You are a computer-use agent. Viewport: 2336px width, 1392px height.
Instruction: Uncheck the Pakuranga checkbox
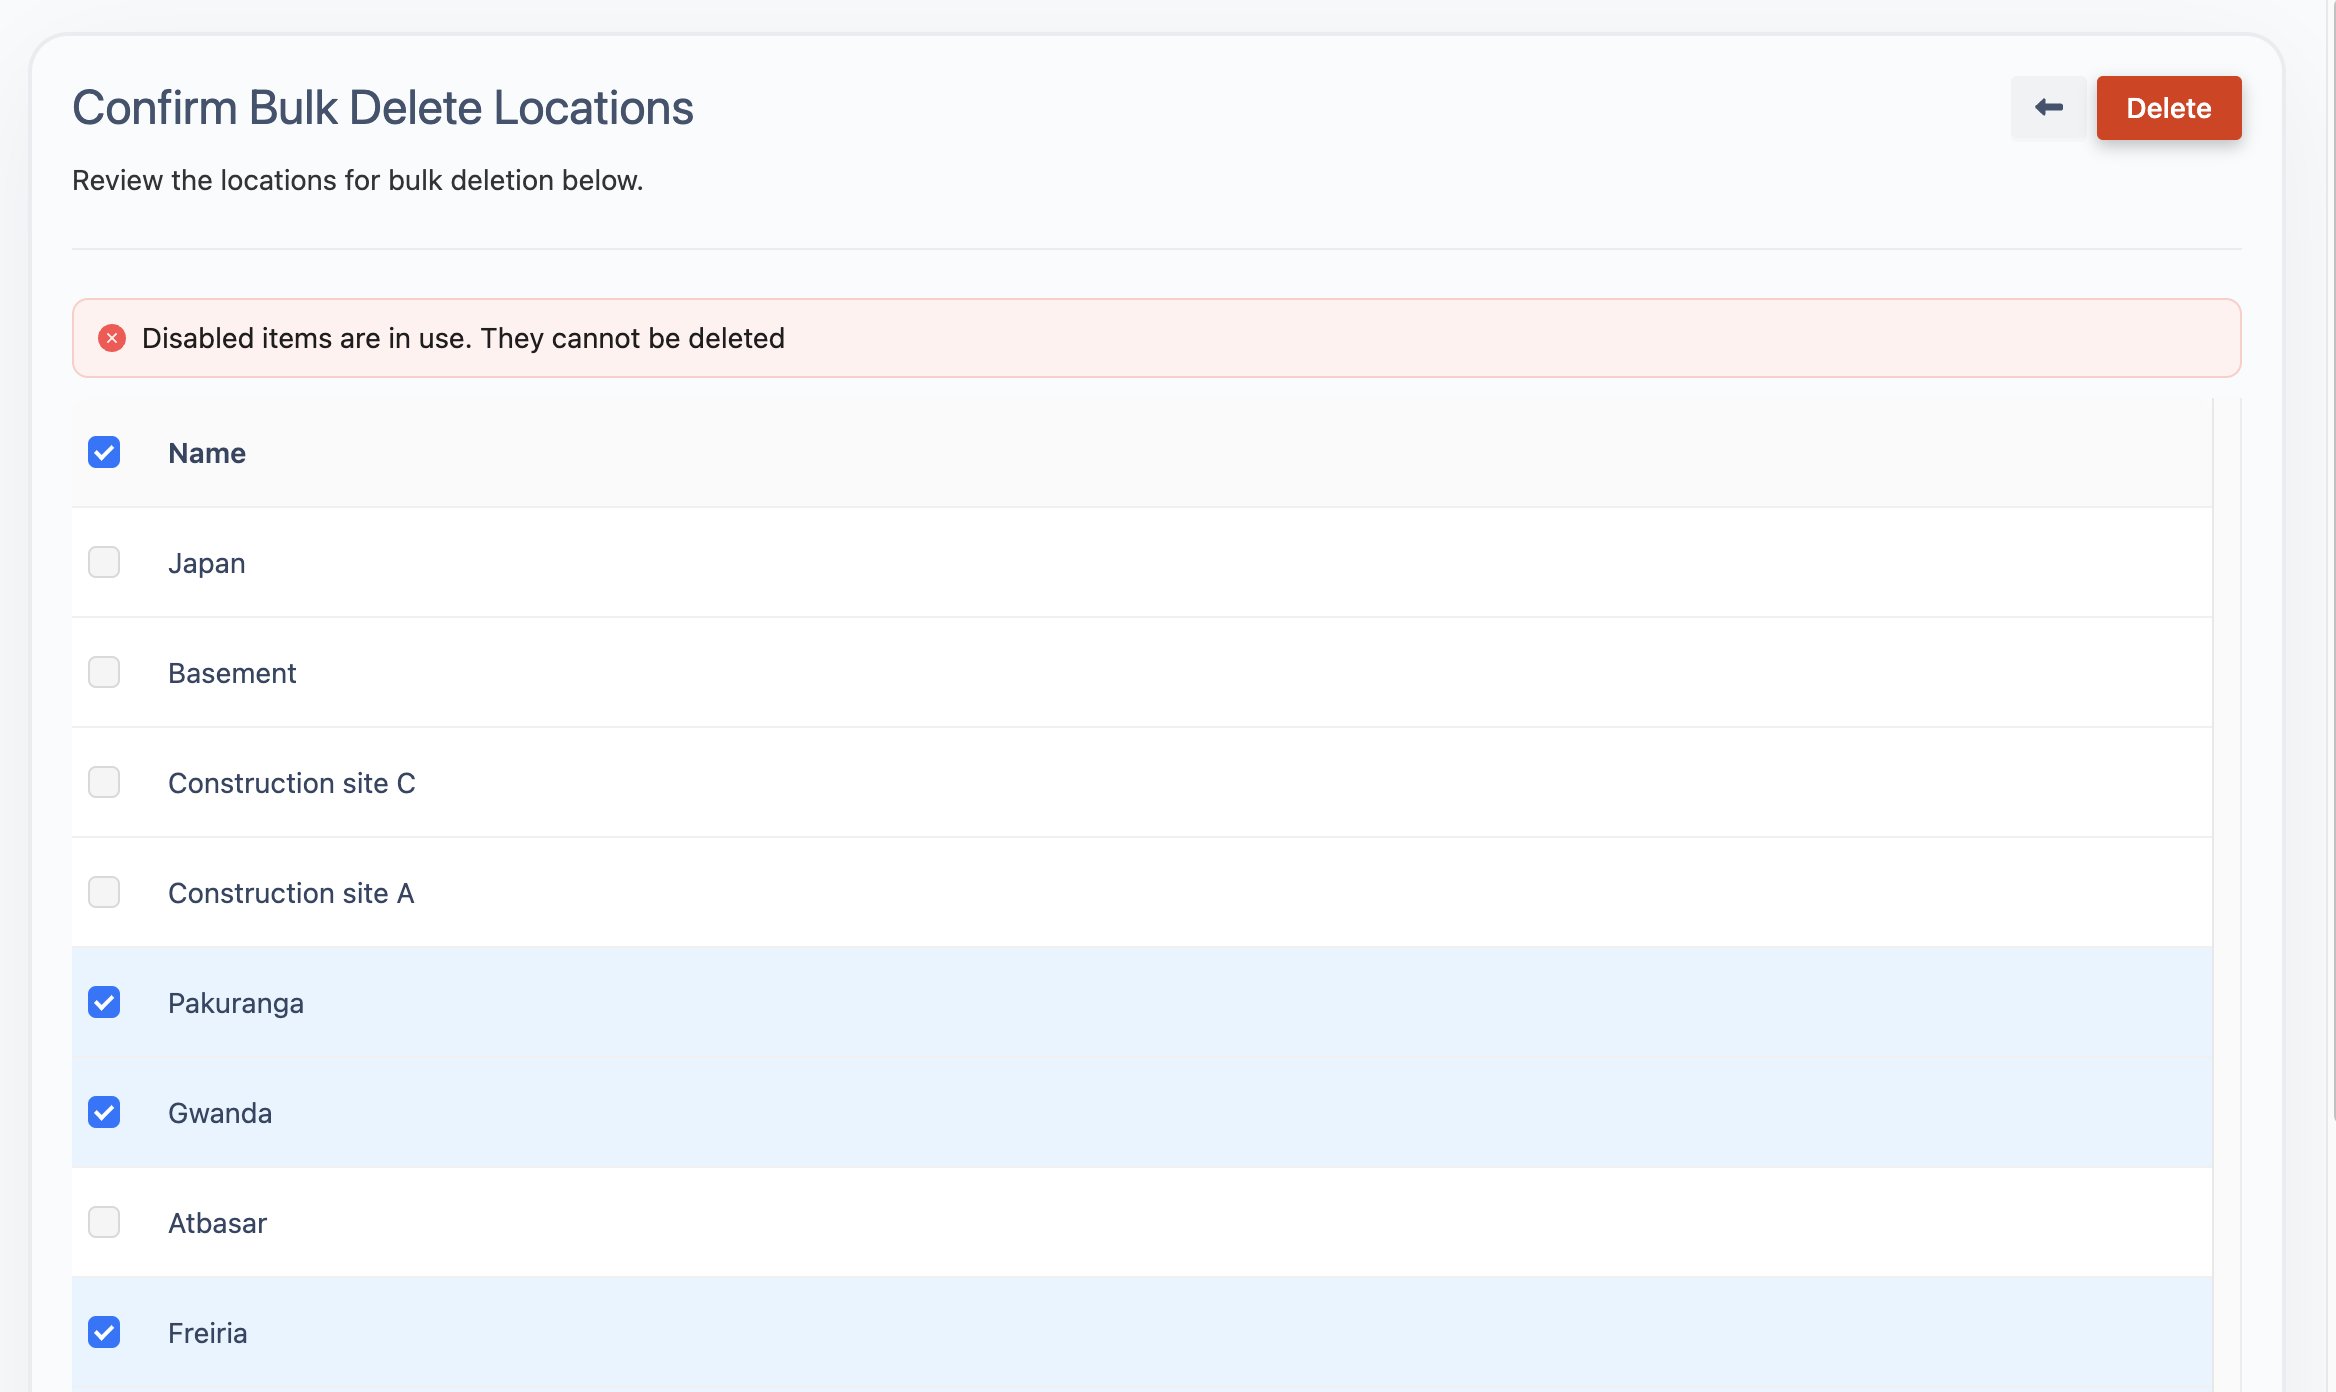tap(104, 1002)
